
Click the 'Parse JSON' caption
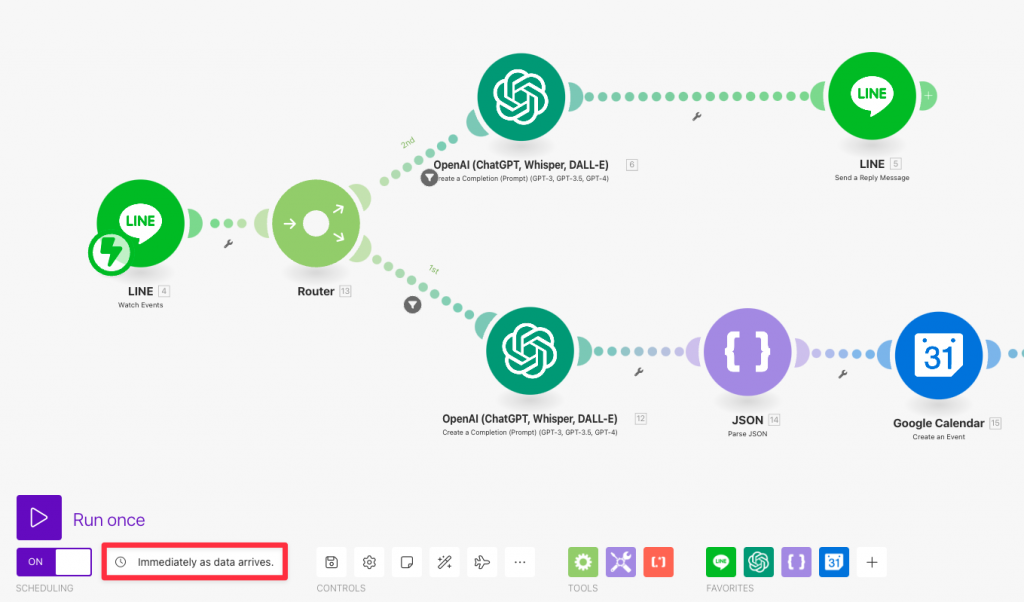[x=748, y=434]
